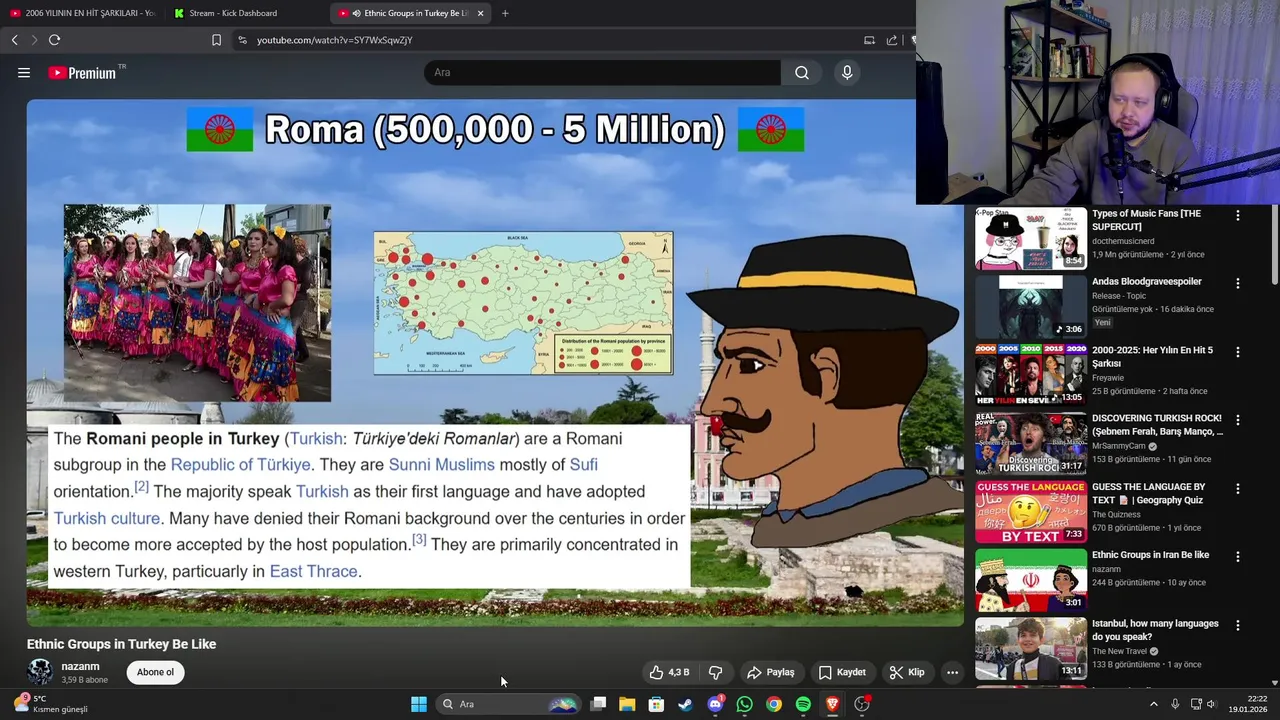The image size is (1280, 720).
Task: Open Ethnic Groups in Iran Be Like title
Action: click(1150, 555)
